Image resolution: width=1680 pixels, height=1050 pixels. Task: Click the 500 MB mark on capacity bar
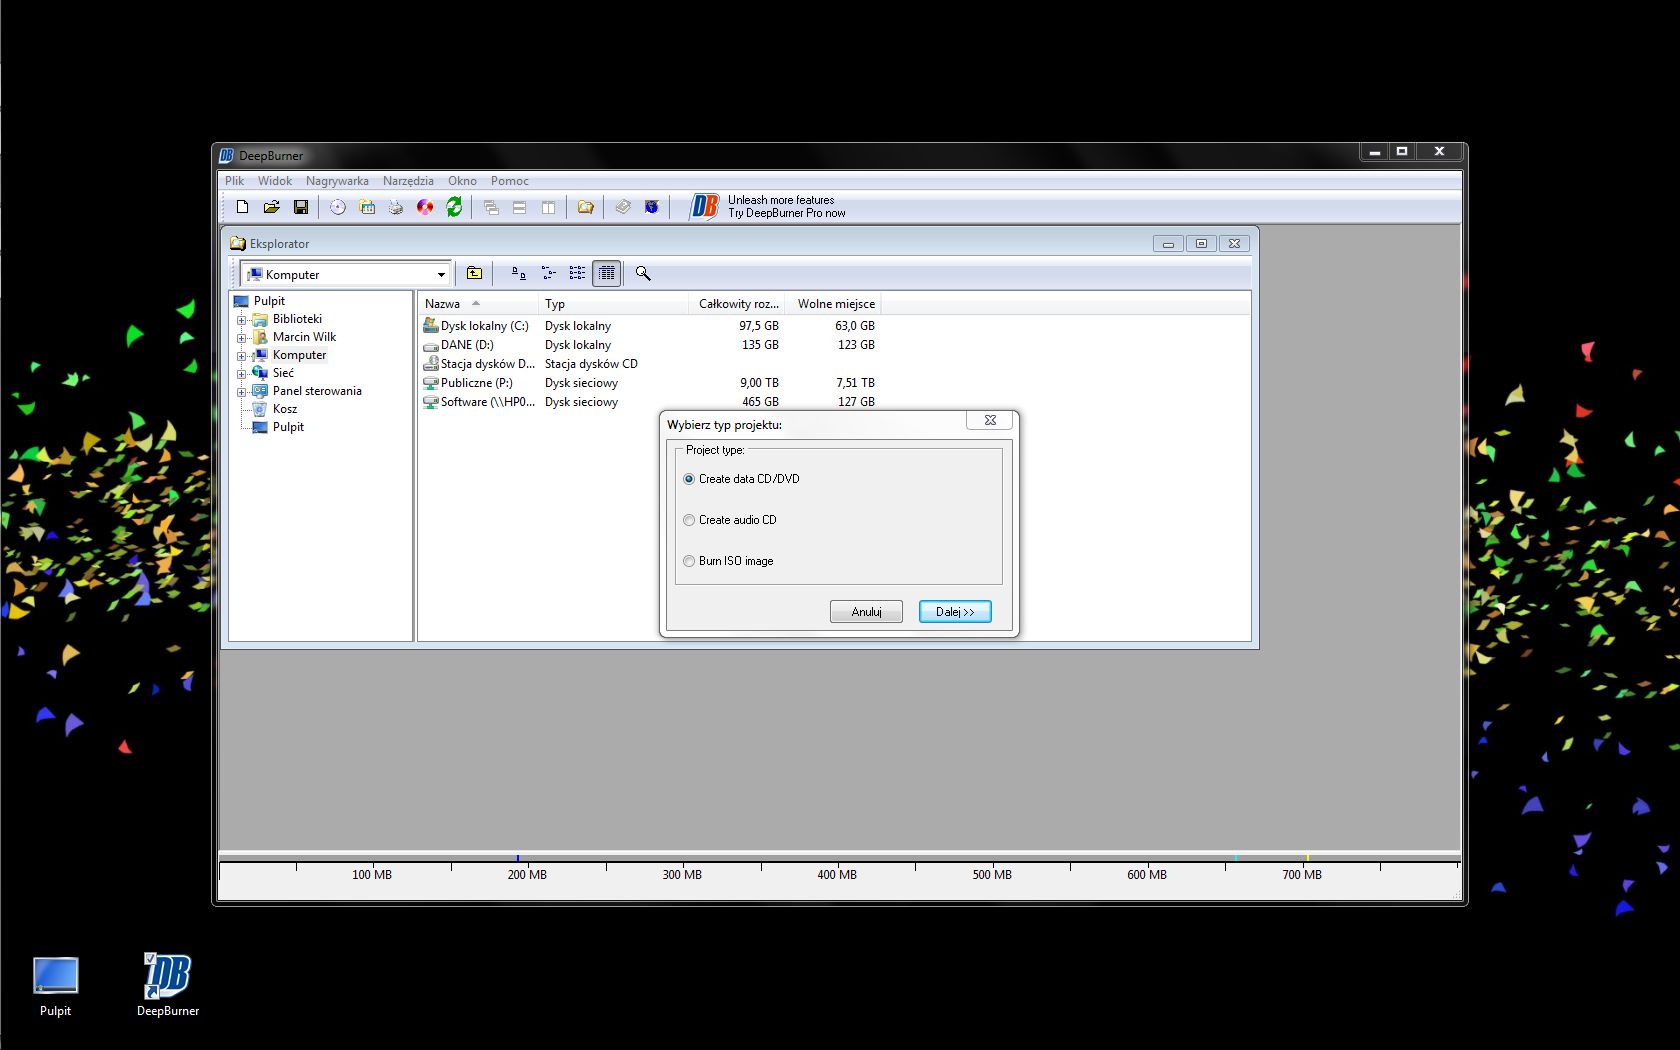tap(992, 874)
